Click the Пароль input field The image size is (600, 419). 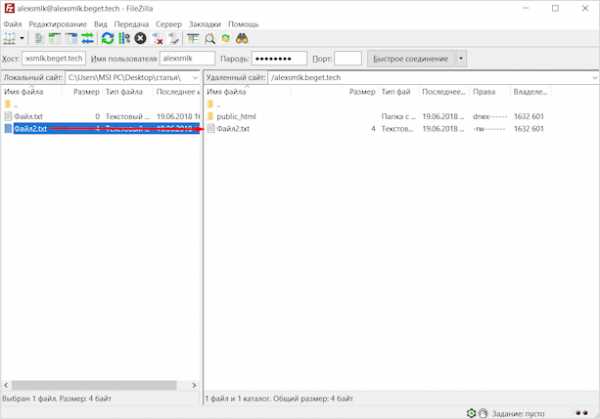coord(279,59)
